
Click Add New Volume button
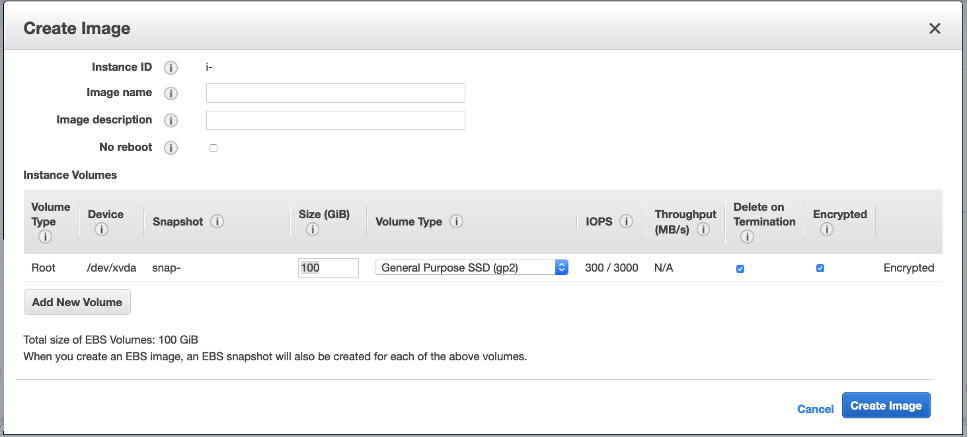pos(77,302)
